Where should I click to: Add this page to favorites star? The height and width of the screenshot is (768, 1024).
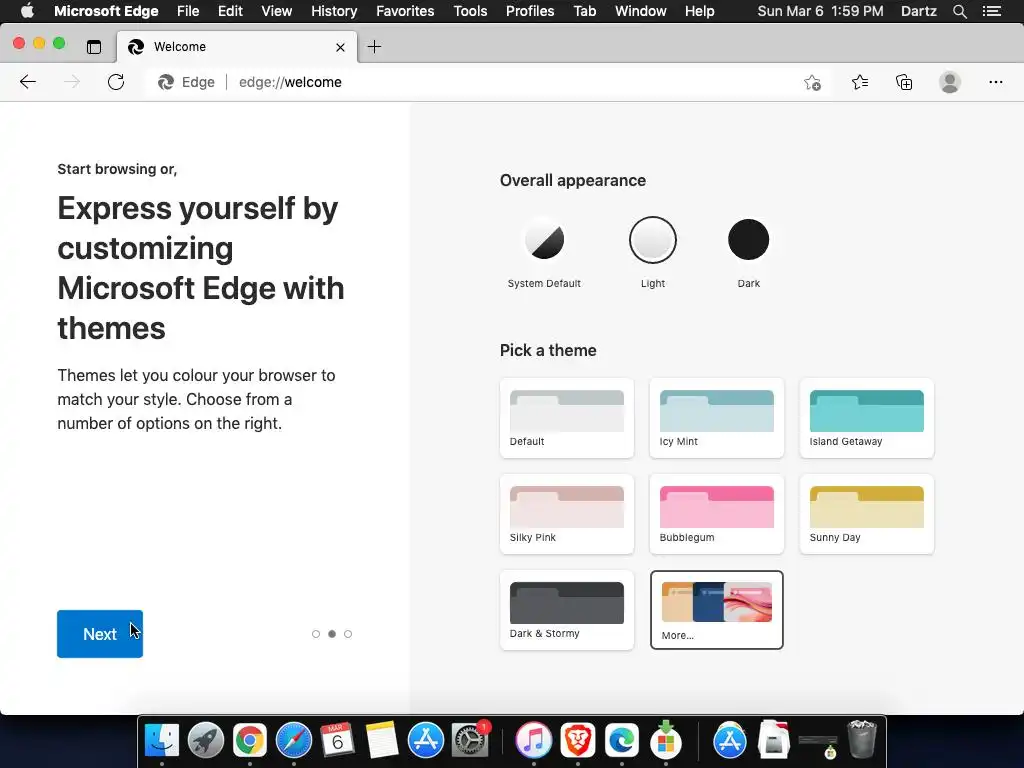[x=812, y=82]
